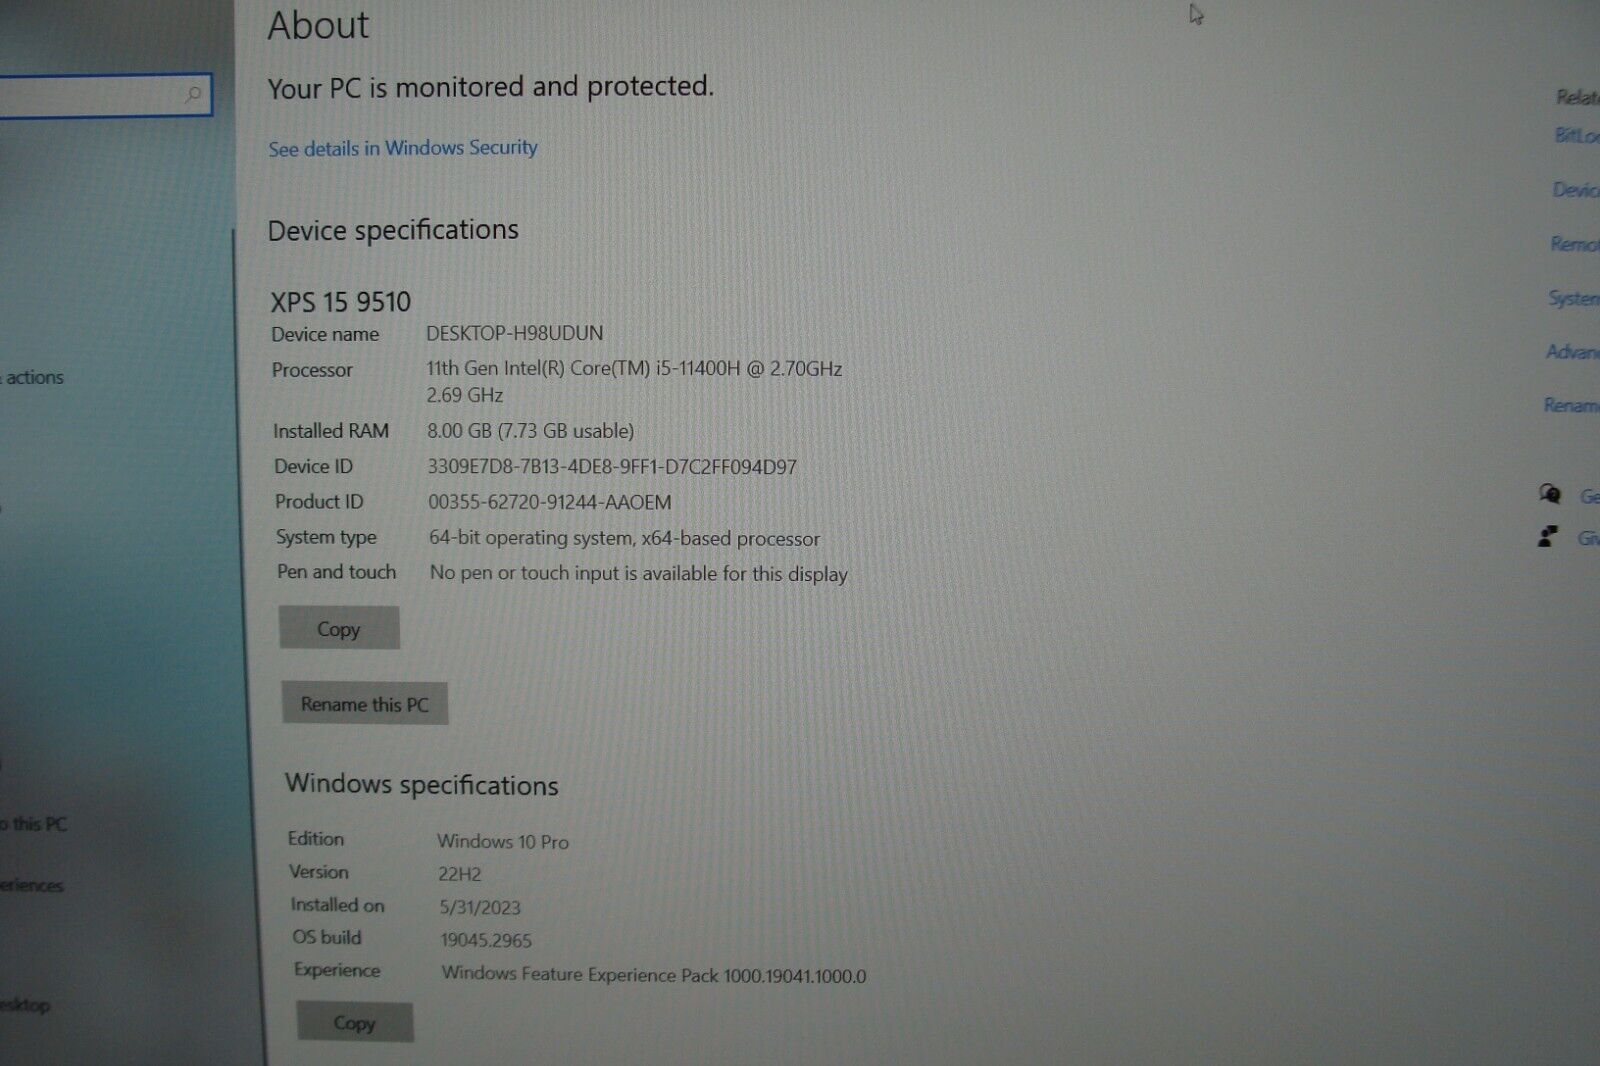Click the 8.00 GB installed RAM value
The width and height of the screenshot is (1600, 1066).
(x=531, y=431)
